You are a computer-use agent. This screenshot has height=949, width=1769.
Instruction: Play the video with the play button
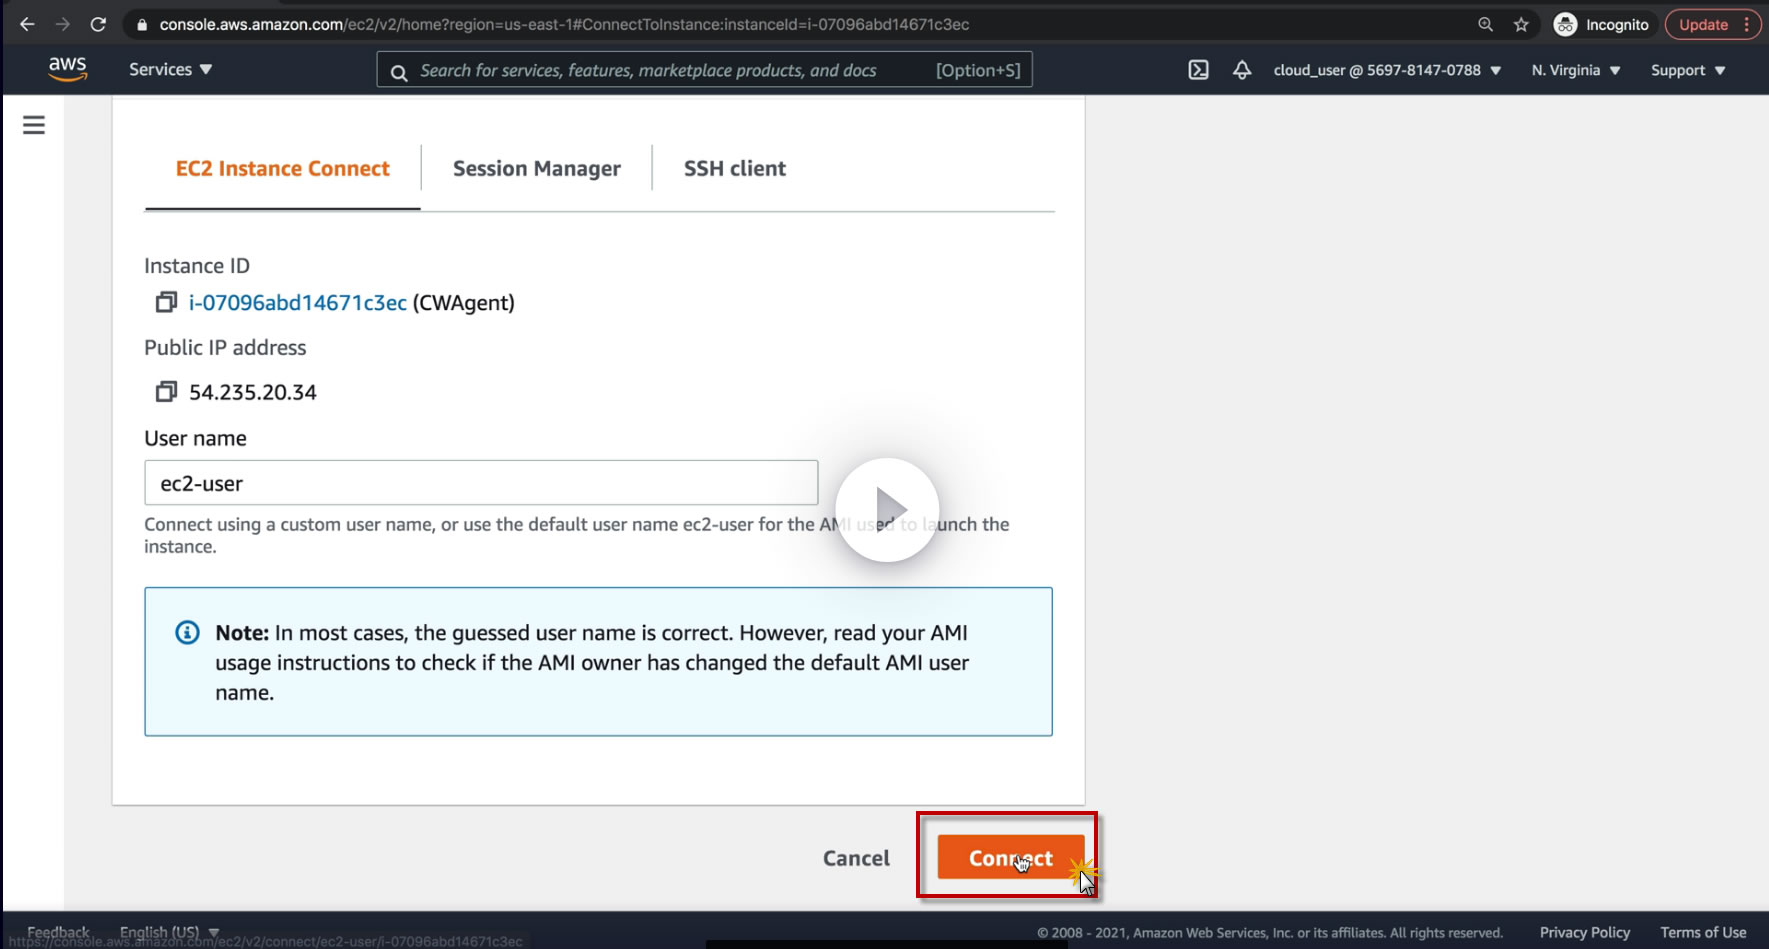pos(887,510)
